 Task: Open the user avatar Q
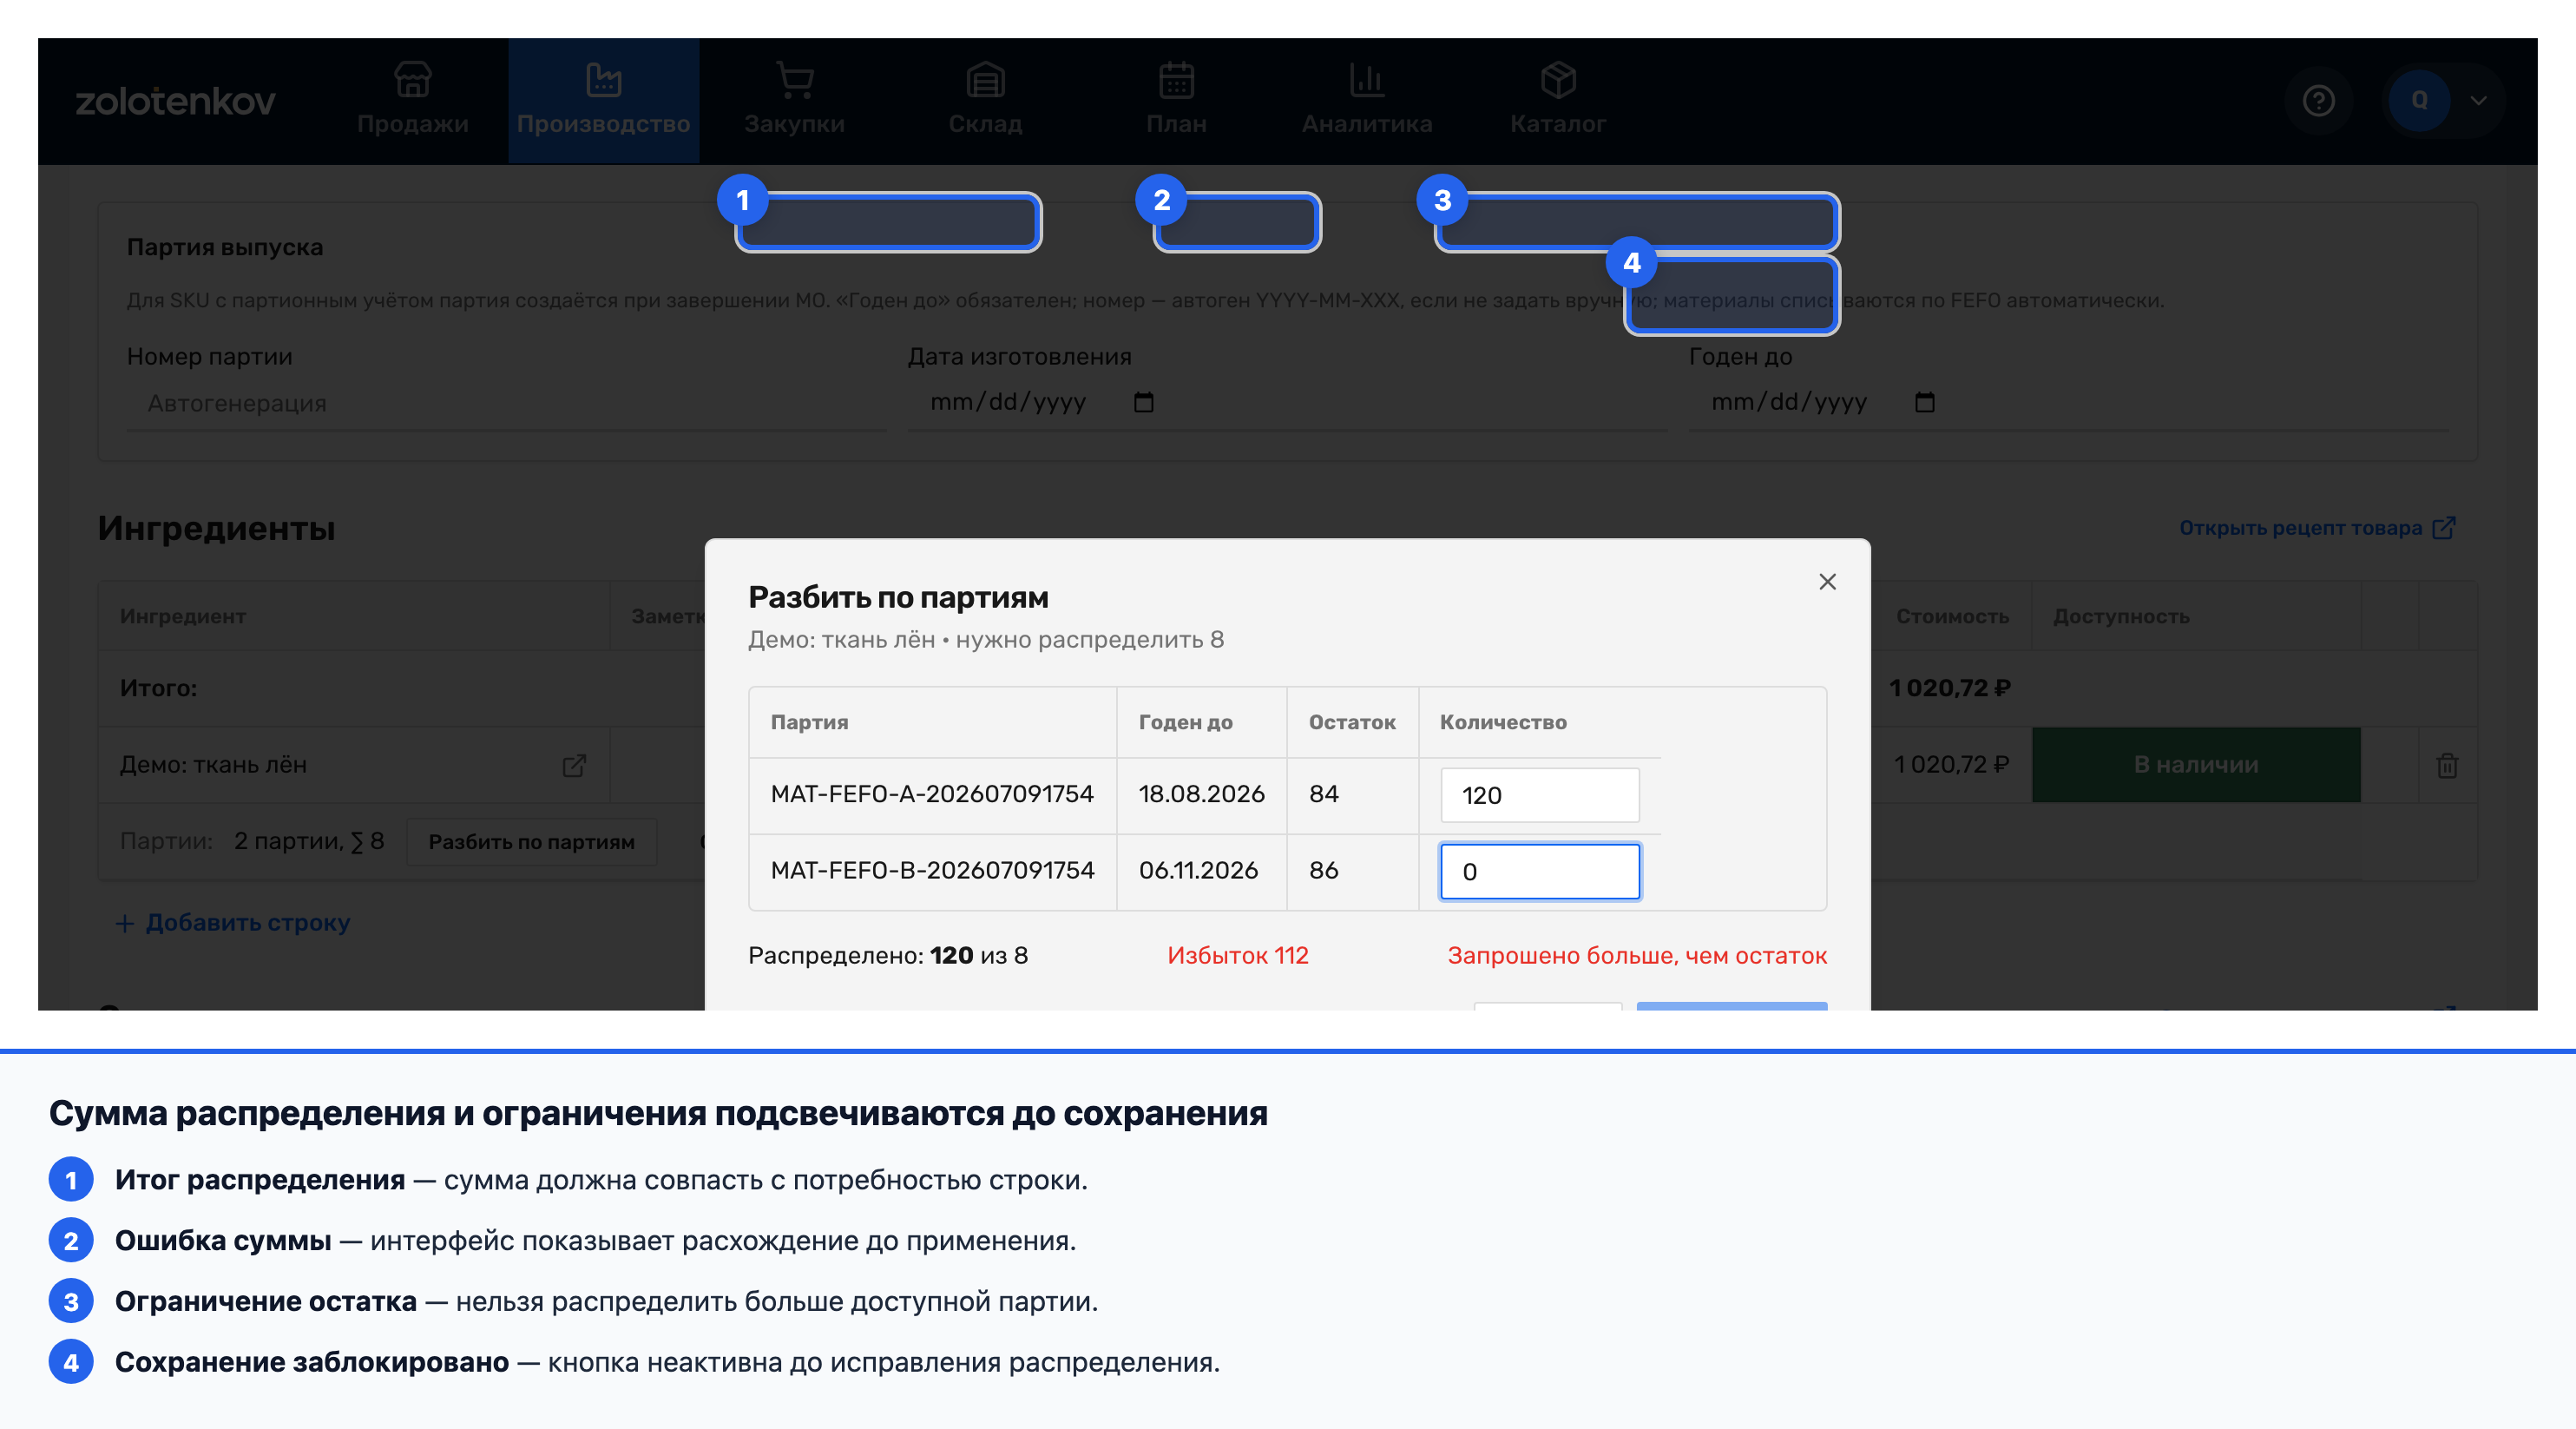pyautogui.click(x=2419, y=100)
